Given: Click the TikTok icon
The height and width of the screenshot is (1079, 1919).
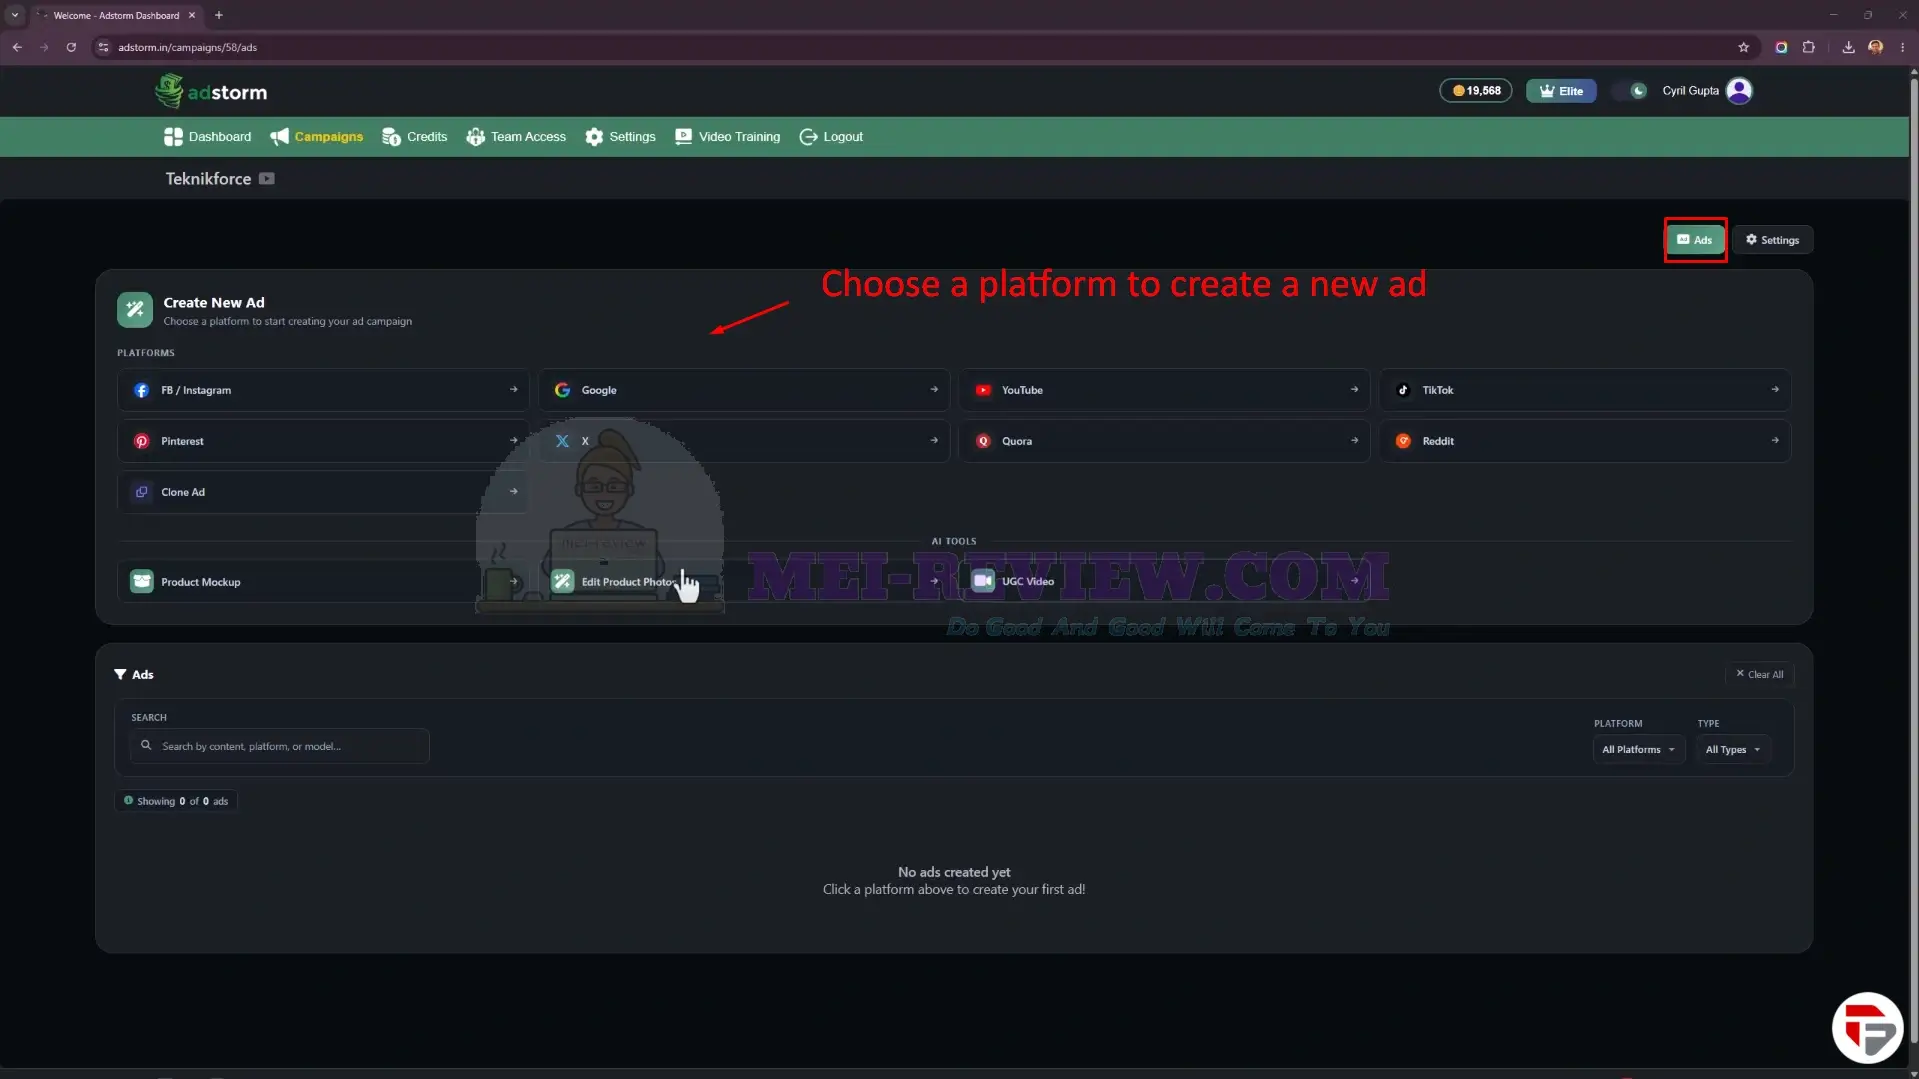Looking at the screenshot, I should tap(1403, 390).
